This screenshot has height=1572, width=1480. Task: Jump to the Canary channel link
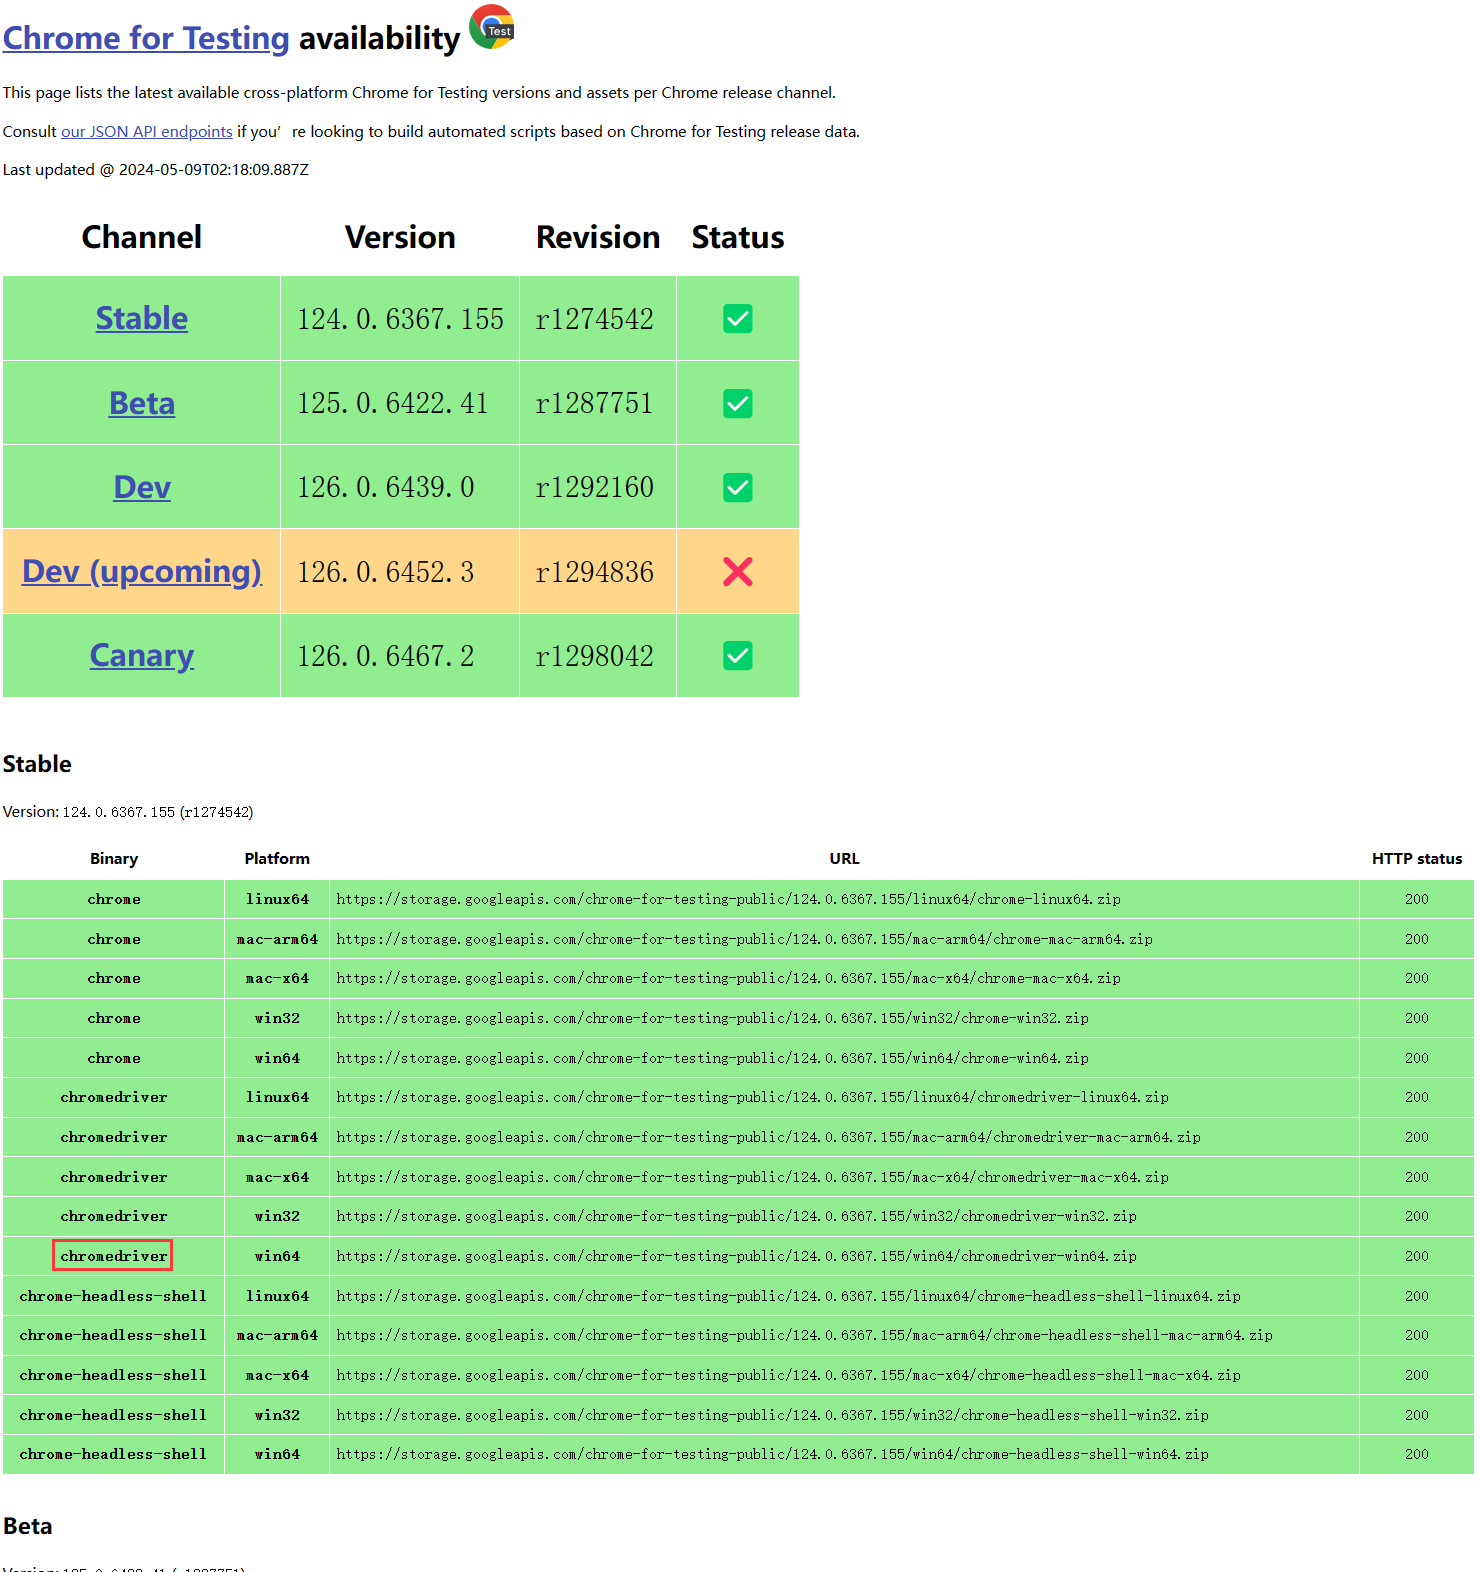[x=142, y=655]
